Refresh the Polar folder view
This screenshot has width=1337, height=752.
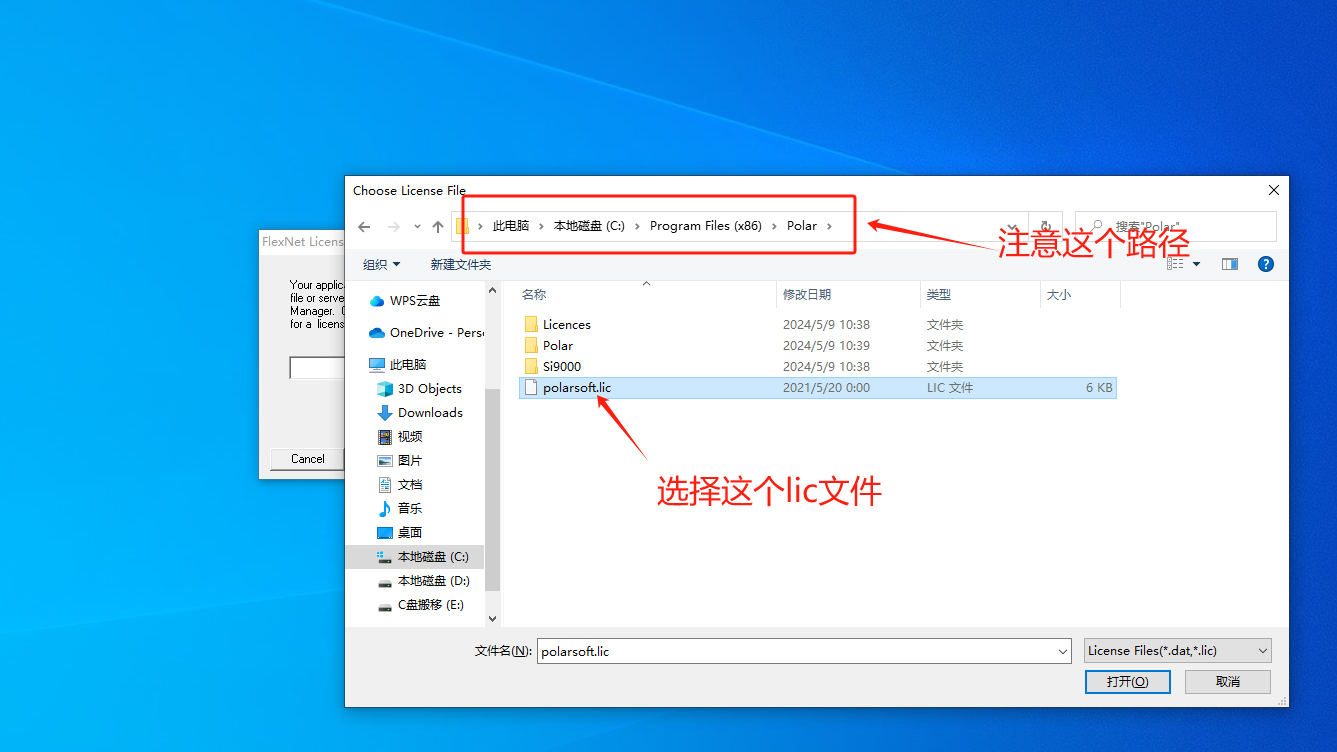[1046, 227]
